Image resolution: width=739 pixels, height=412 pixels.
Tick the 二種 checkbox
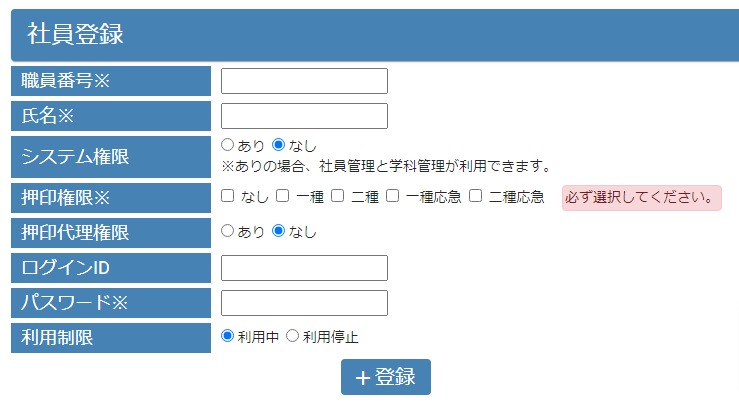click(x=338, y=196)
